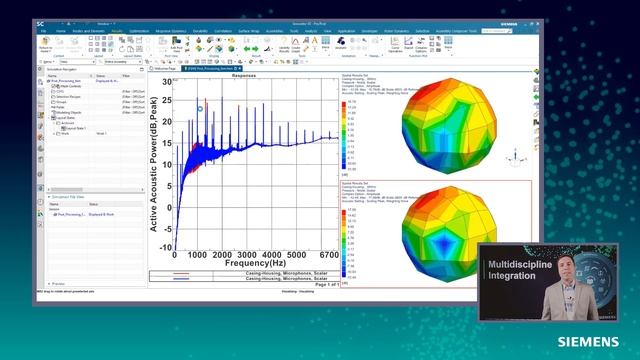Image resolution: width=640 pixels, height=360 pixels.
Task: Open the Entire Assembly scope dropdown
Action: coord(123,62)
